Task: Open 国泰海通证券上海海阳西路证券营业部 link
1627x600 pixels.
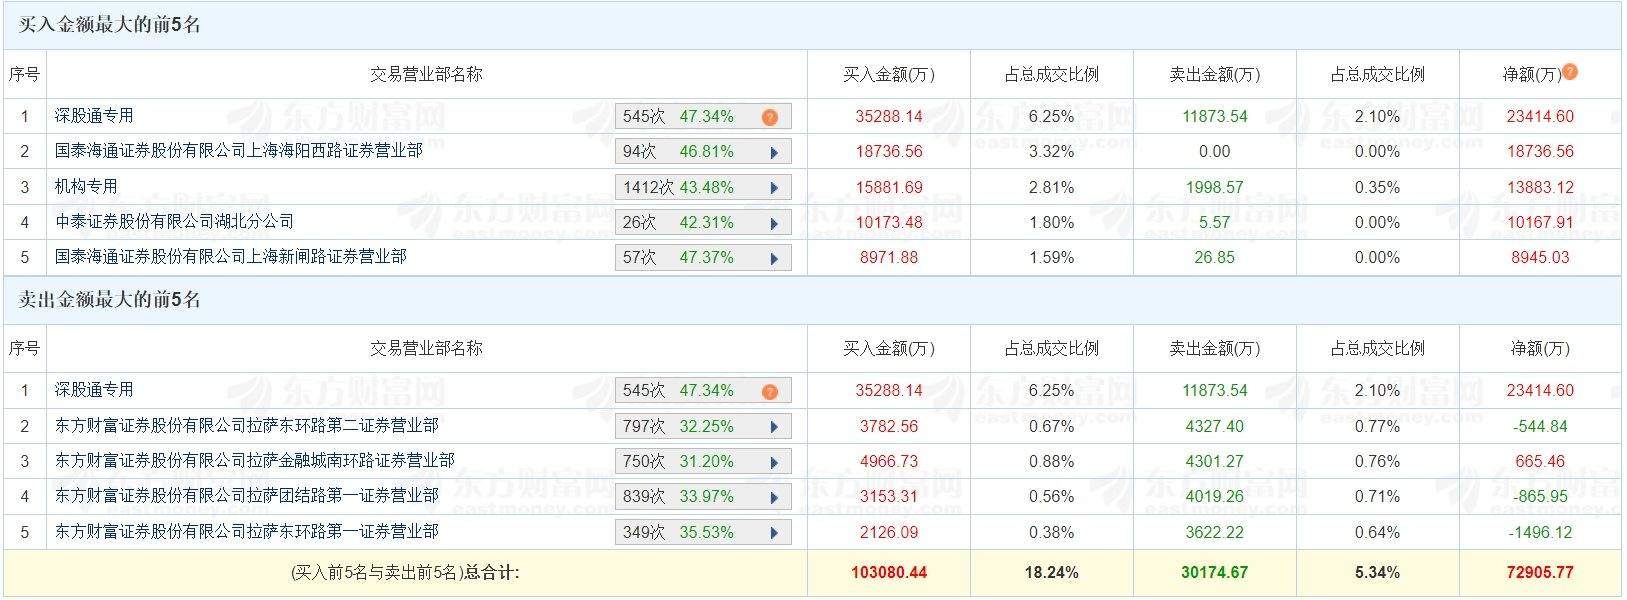Action: (239, 151)
